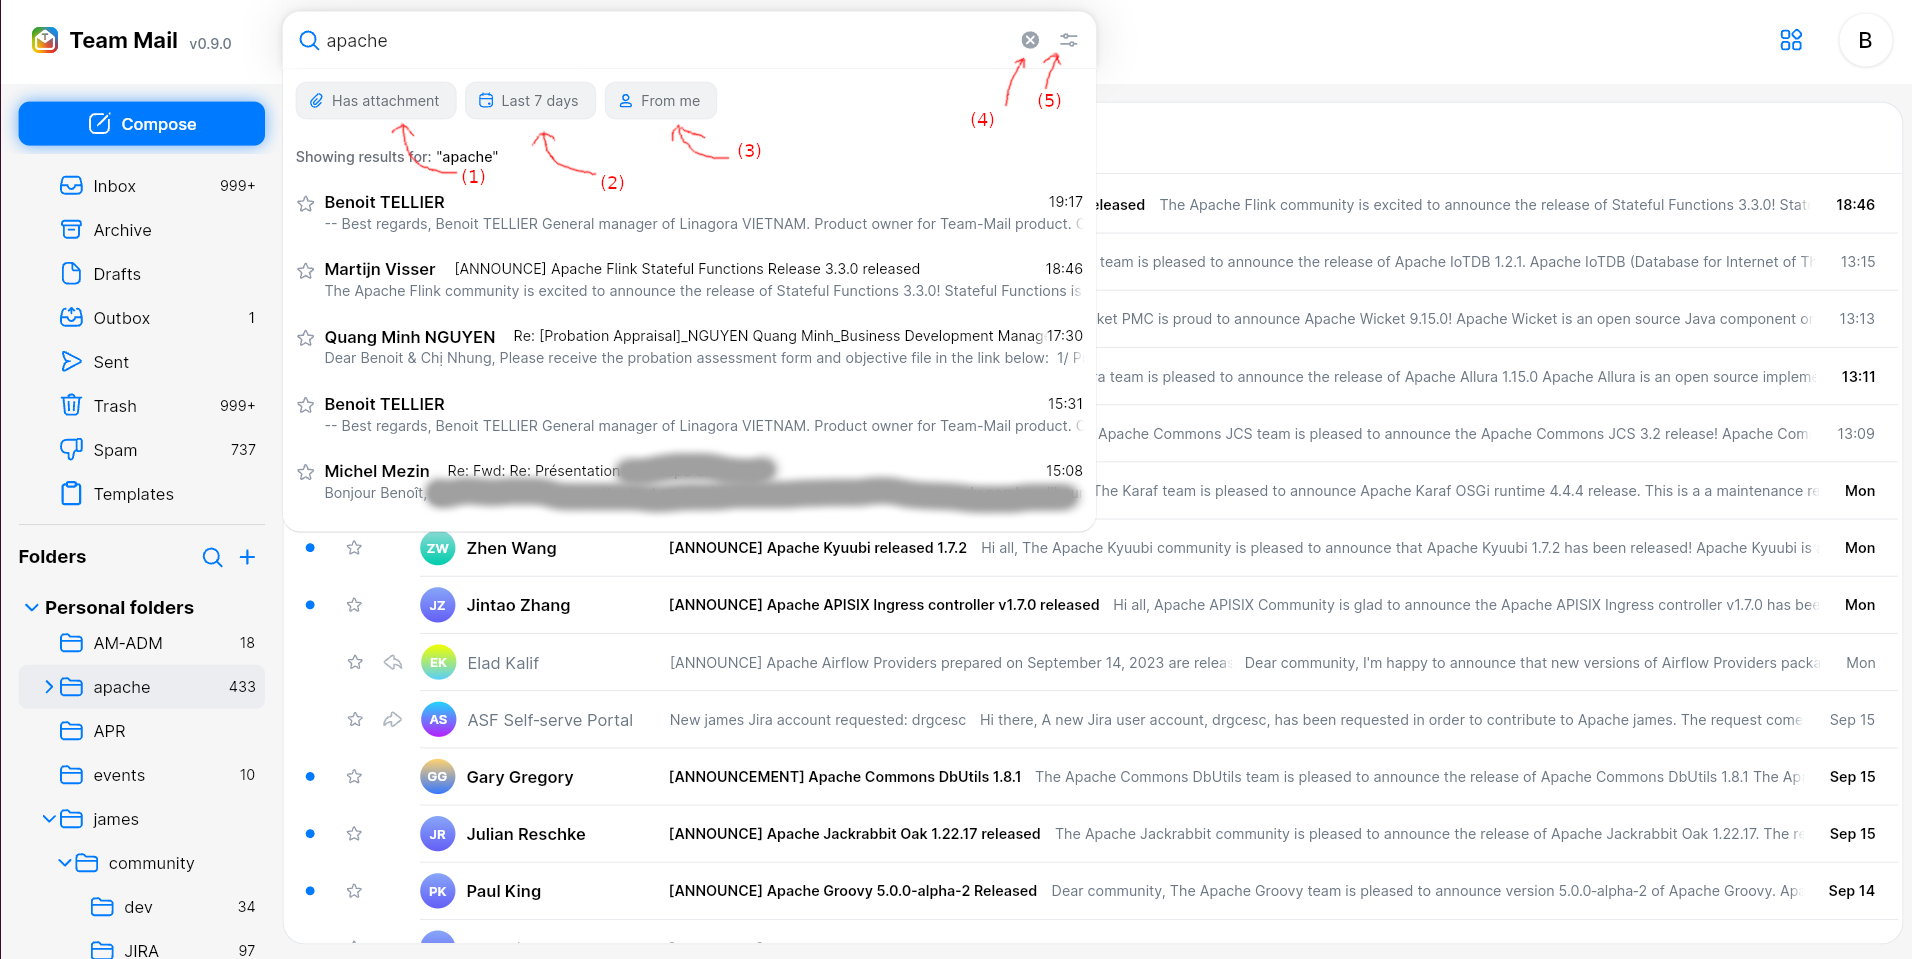Open Apache Kyuubi released 1.7.2 email
Image resolution: width=1912 pixels, height=959 pixels.
tap(1090, 548)
